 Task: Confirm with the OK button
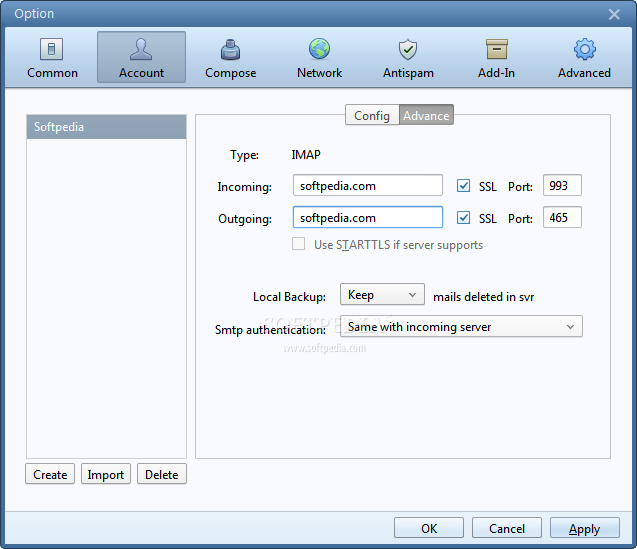[x=429, y=528]
